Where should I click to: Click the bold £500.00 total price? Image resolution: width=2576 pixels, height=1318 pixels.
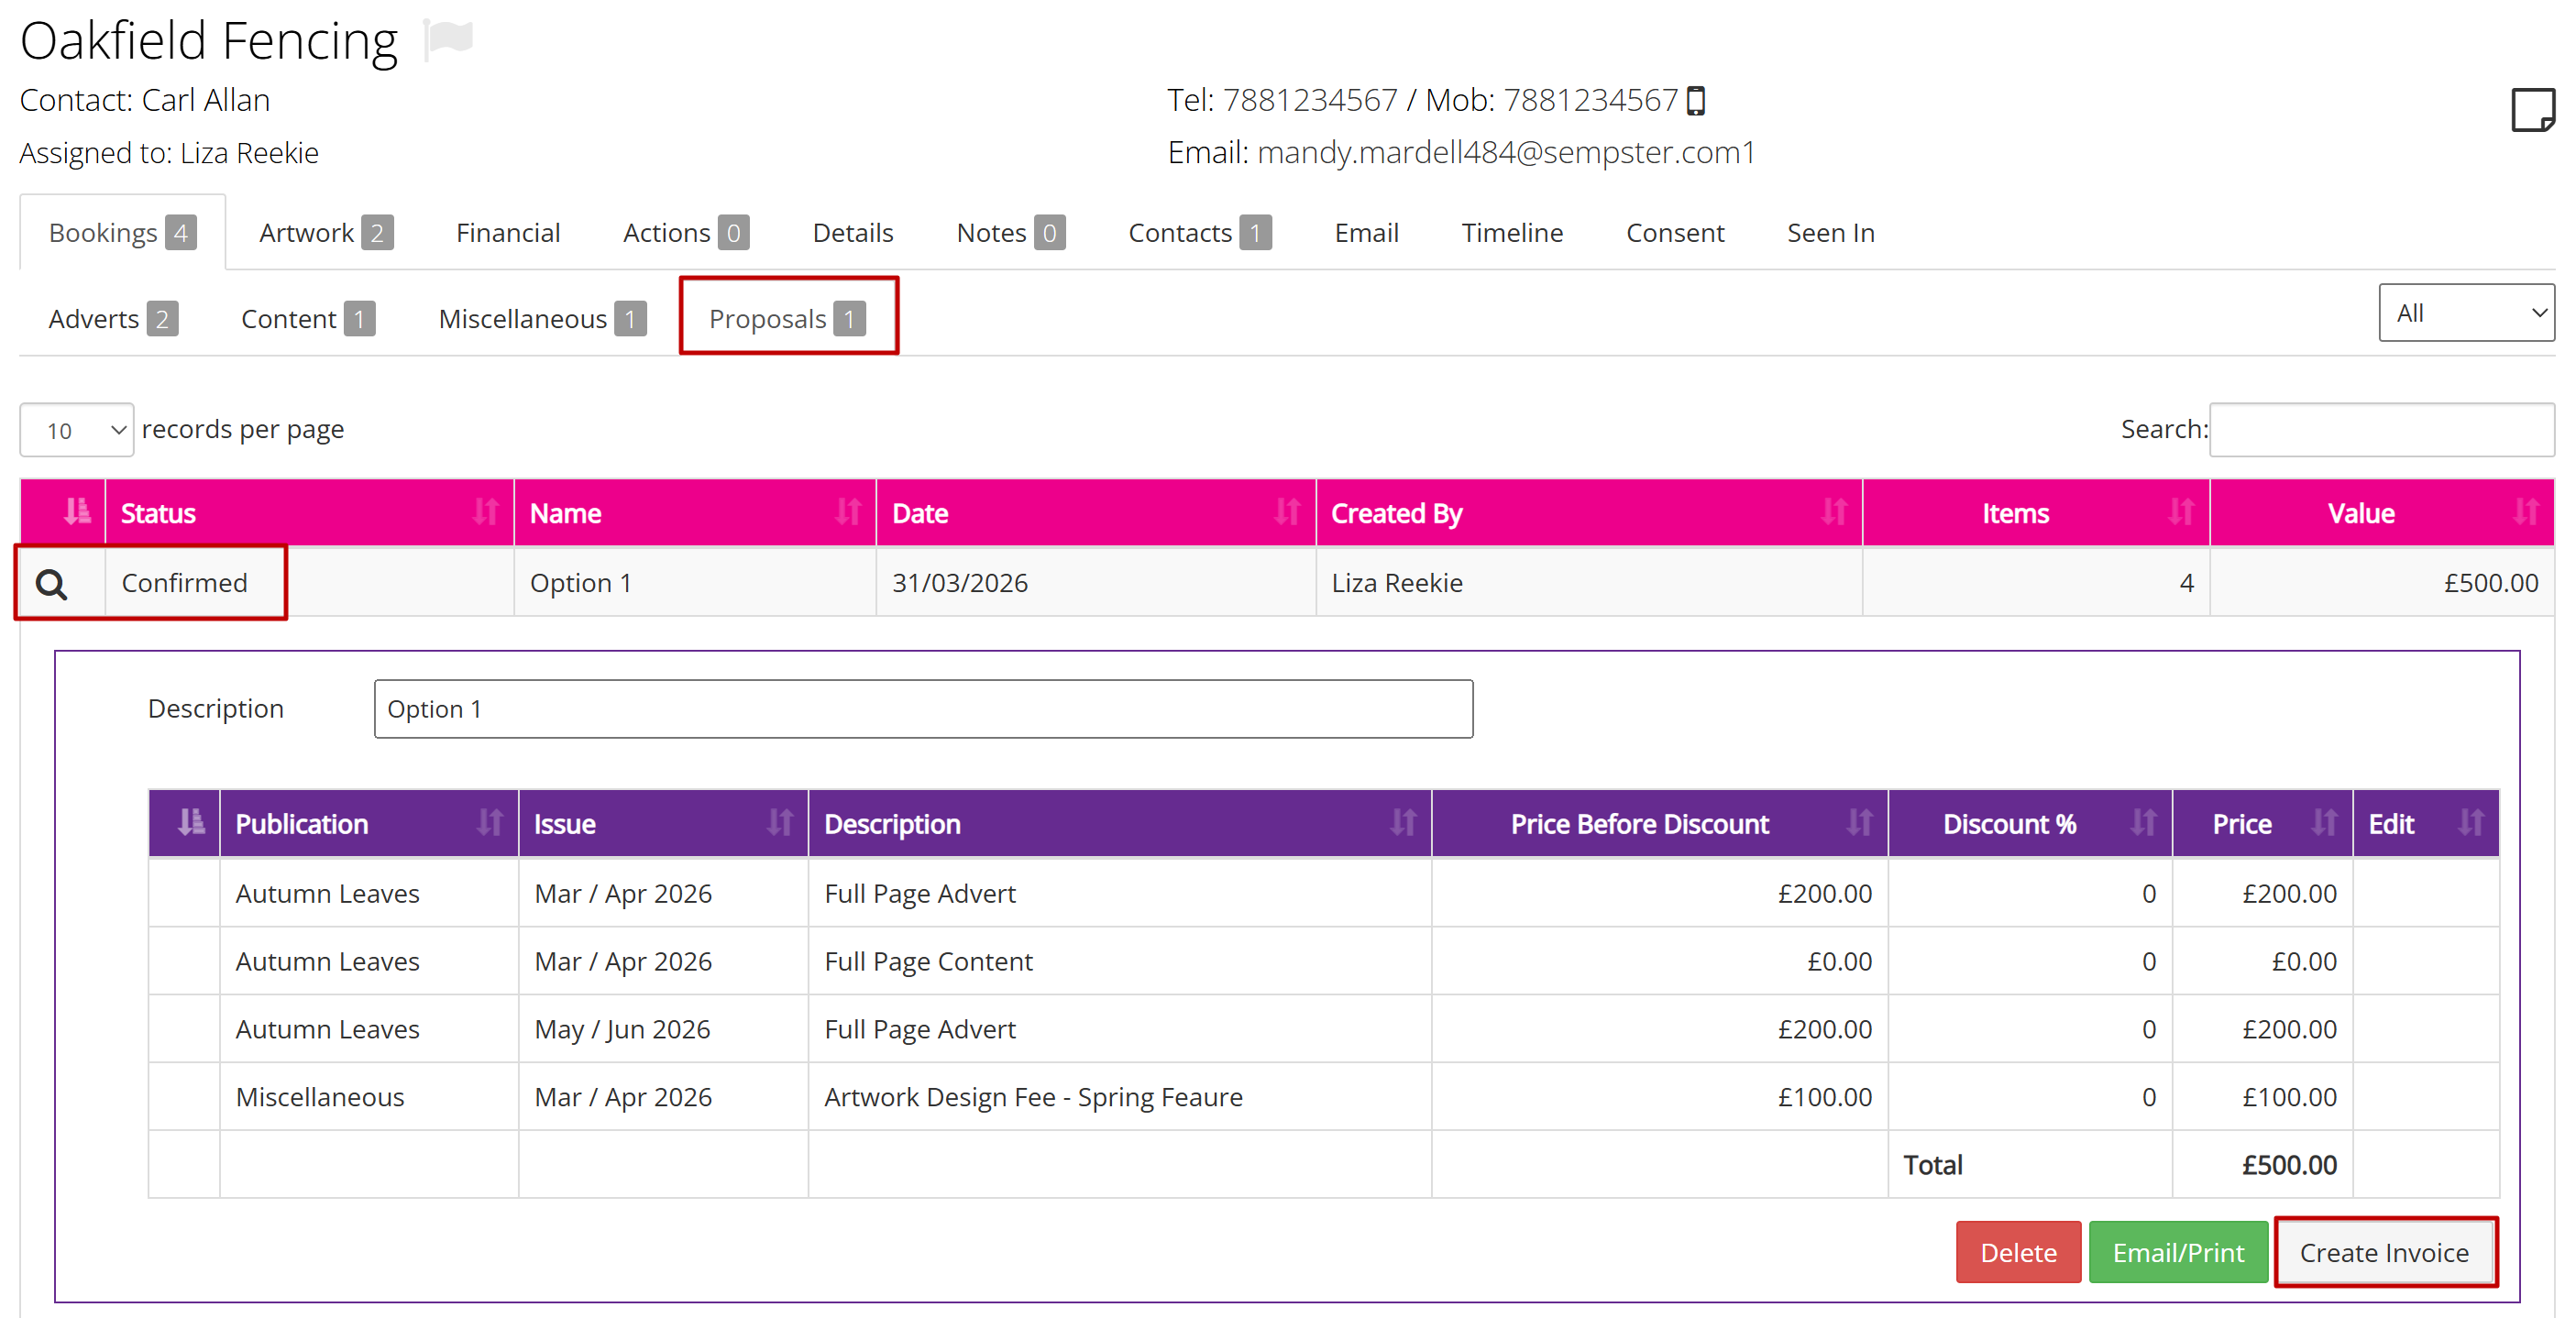[2289, 1165]
